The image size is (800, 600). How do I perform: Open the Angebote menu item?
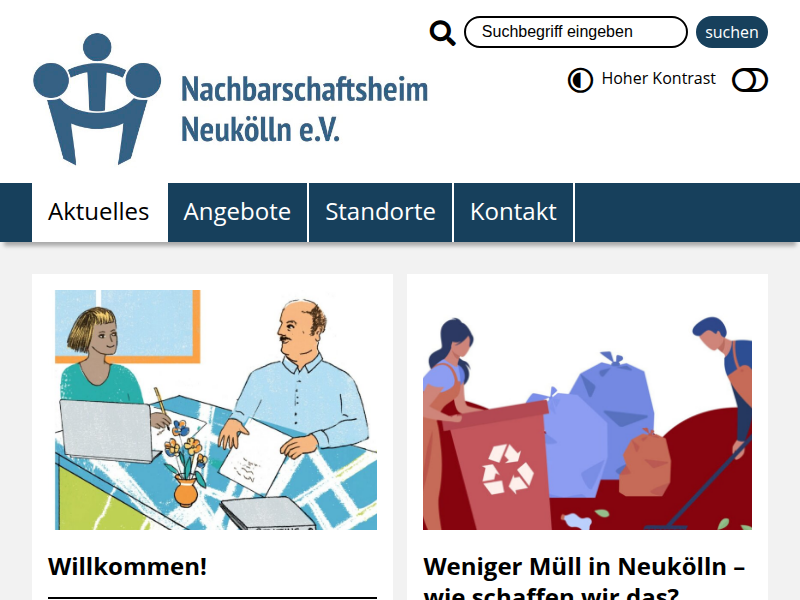point(237,212)
